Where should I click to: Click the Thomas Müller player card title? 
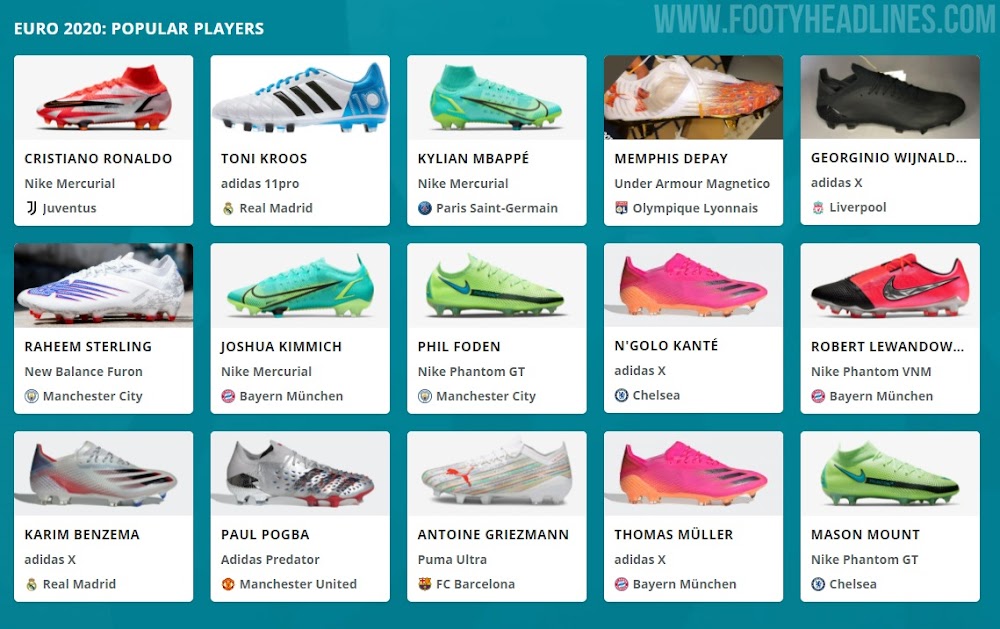(673, 535)
